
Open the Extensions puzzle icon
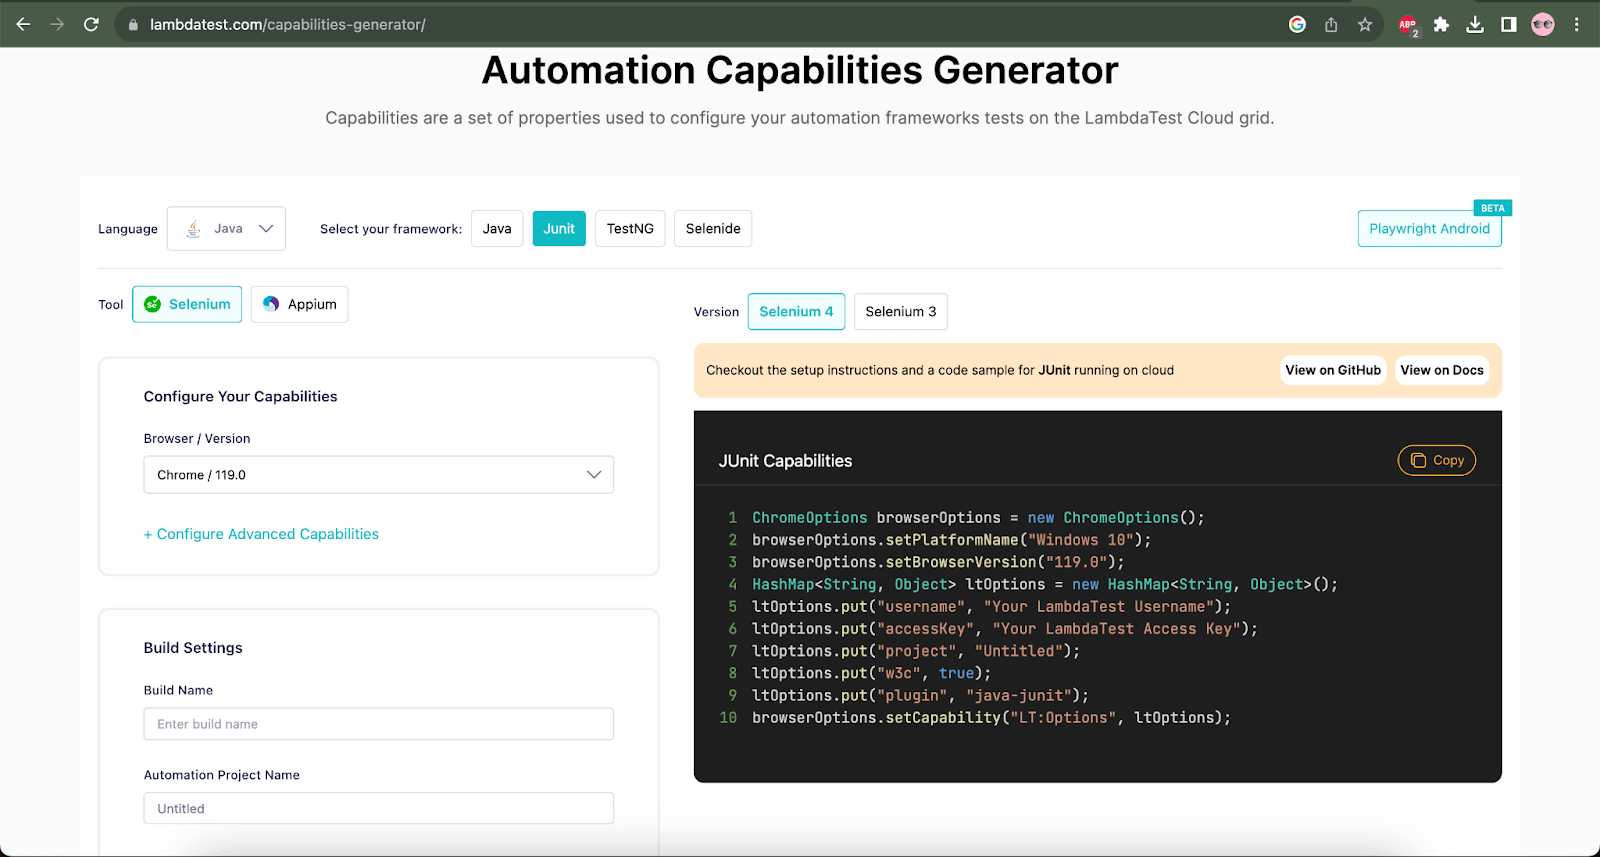pyautogui.click(x=1441, y=24)
